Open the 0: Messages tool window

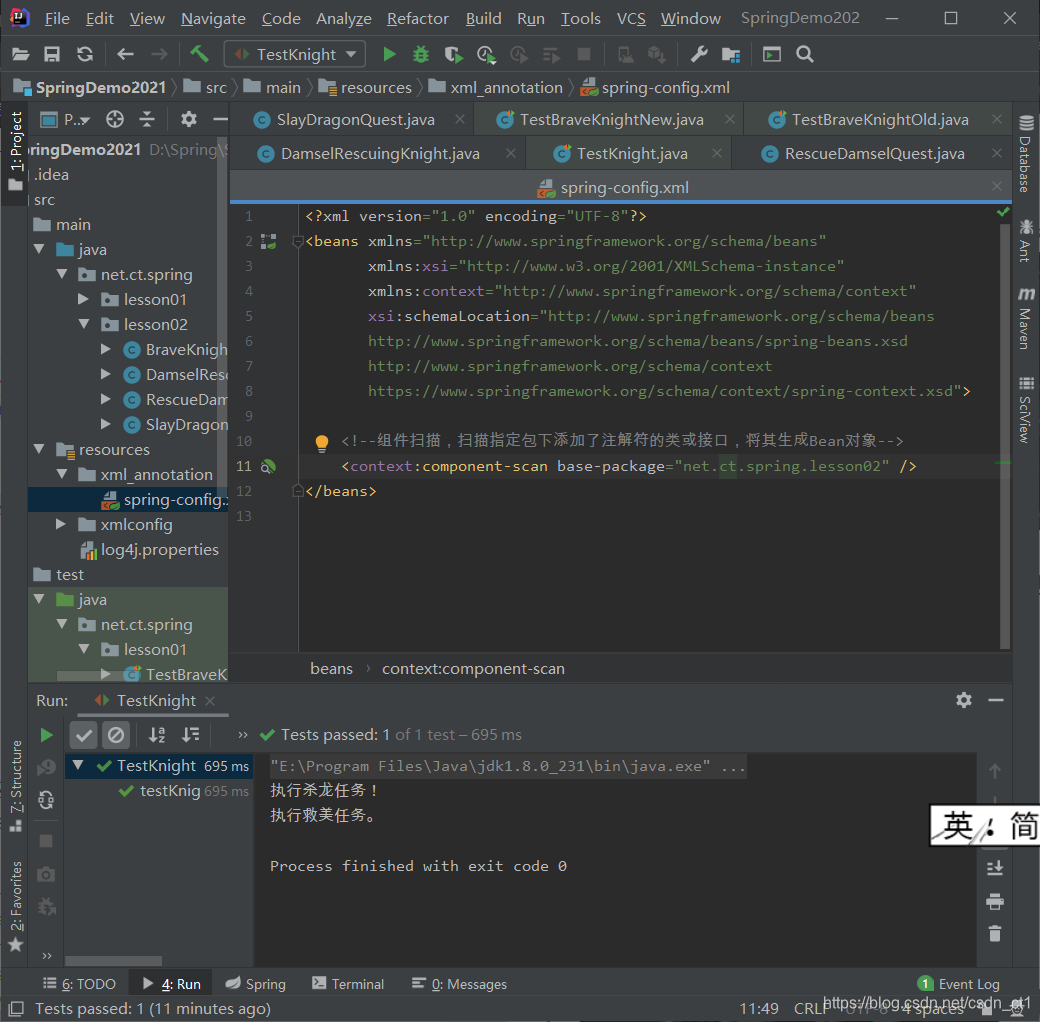(460, 984)
